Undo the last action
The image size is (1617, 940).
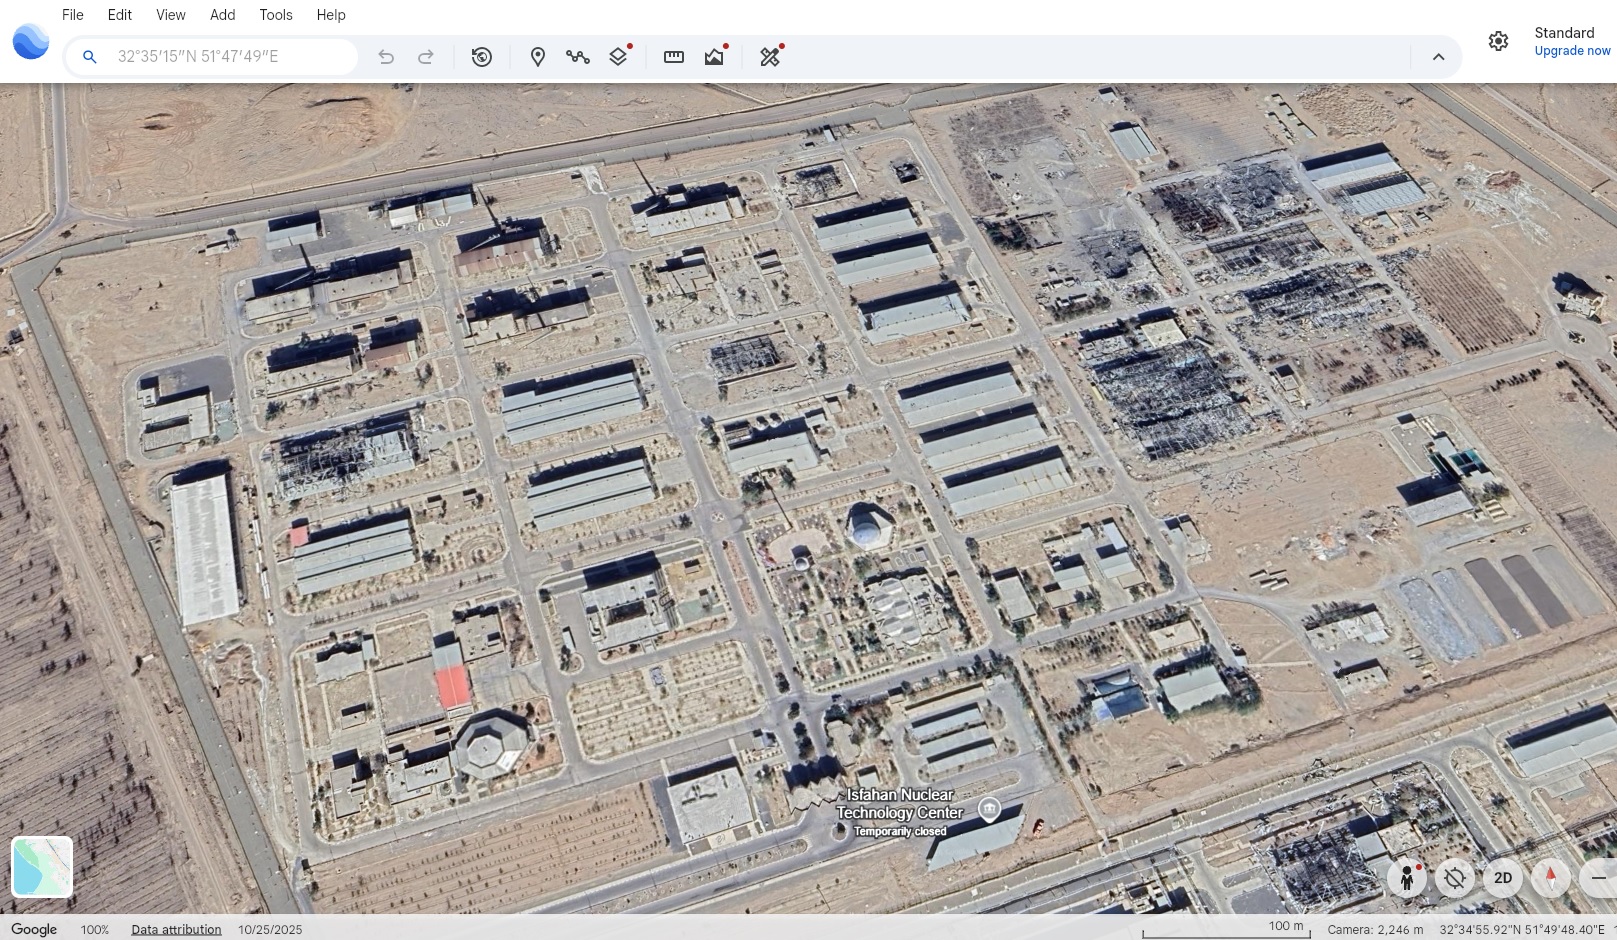[x=386, y=57]
